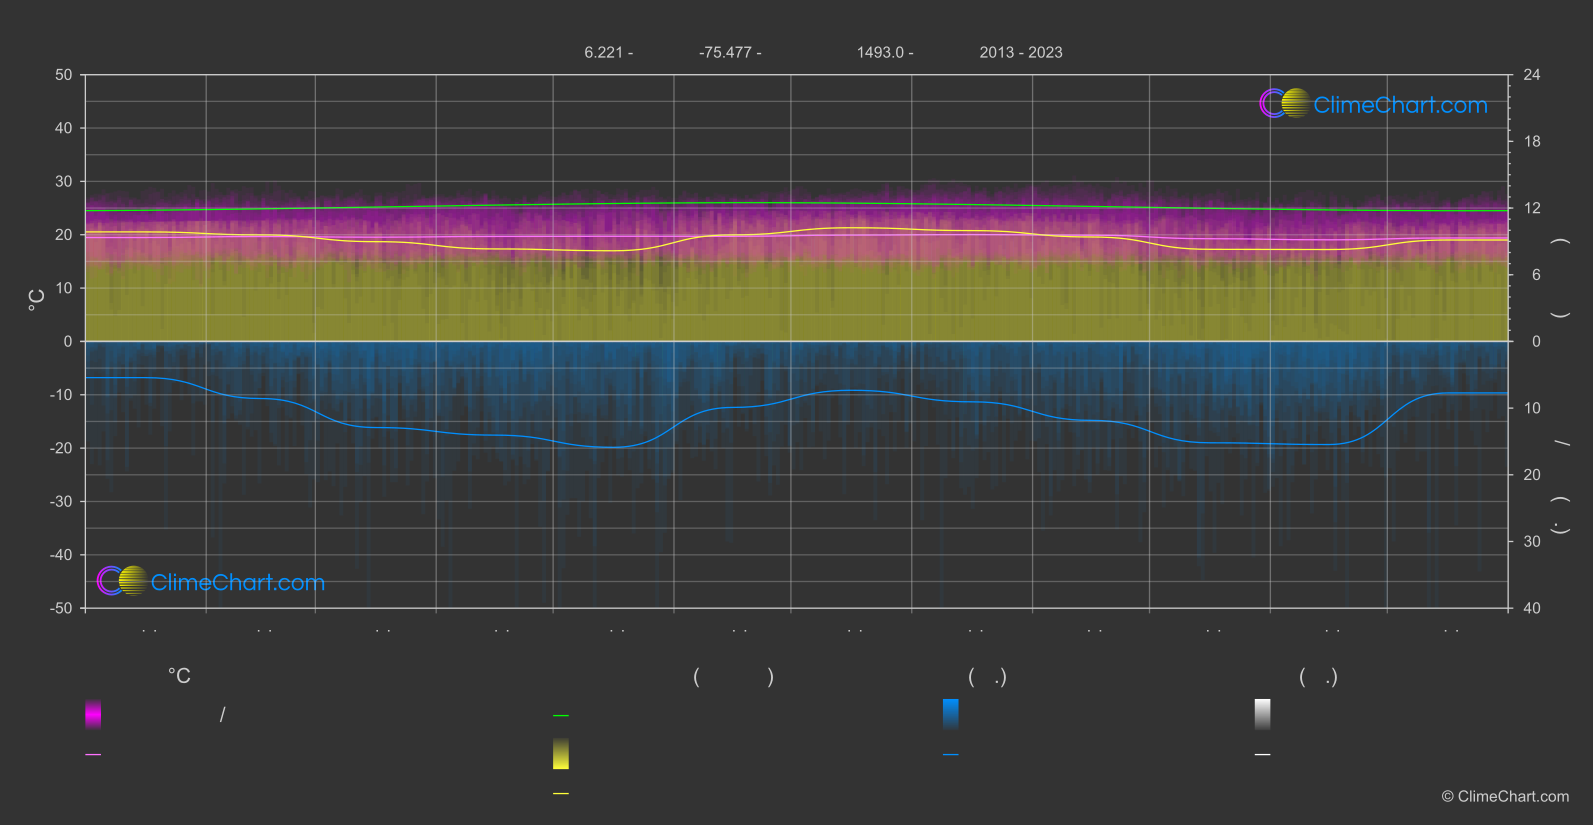Click the rotated °C left axis title
Screen dimensions: 1593x825
point(37,300)
